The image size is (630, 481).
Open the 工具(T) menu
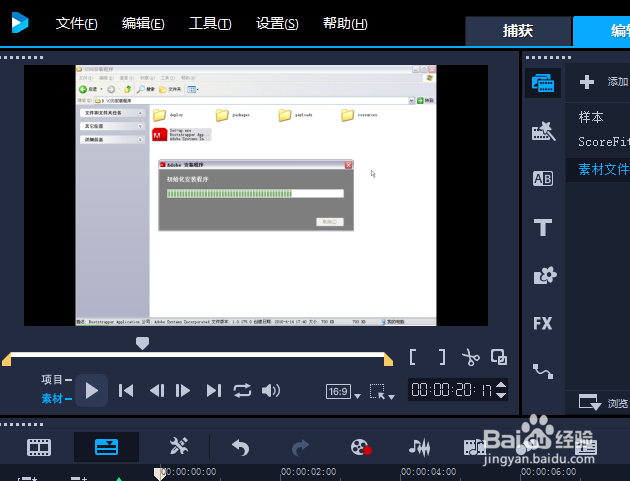tap(210, 23)
